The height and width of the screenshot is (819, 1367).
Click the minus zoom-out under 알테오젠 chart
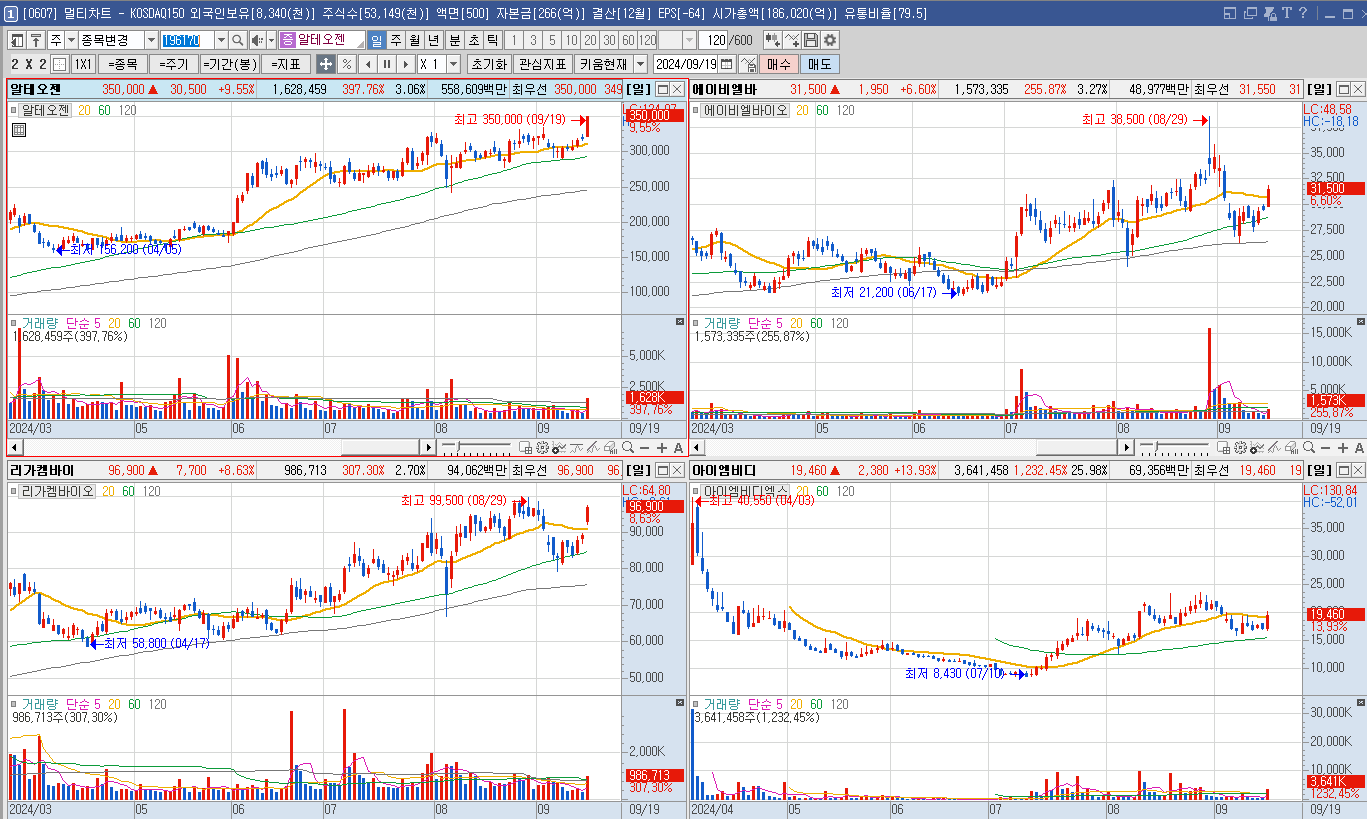pos(645,447)
